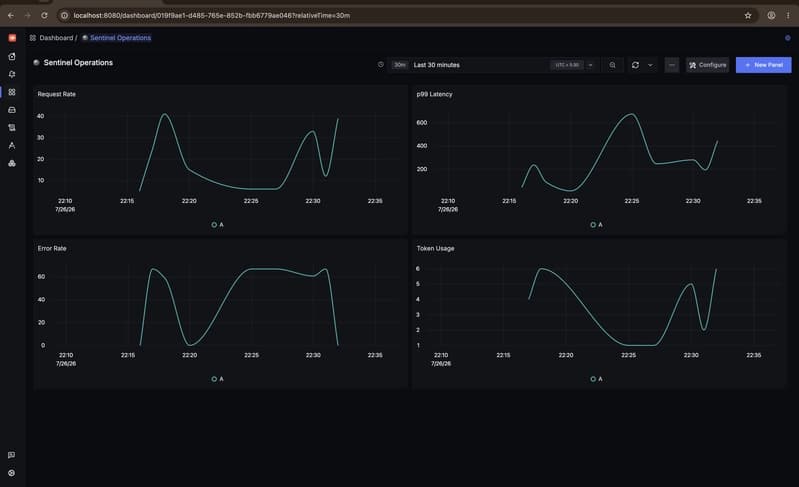
Task: Click the 22:35 label in Token Usage chart
Action: (x=754, y=355)
